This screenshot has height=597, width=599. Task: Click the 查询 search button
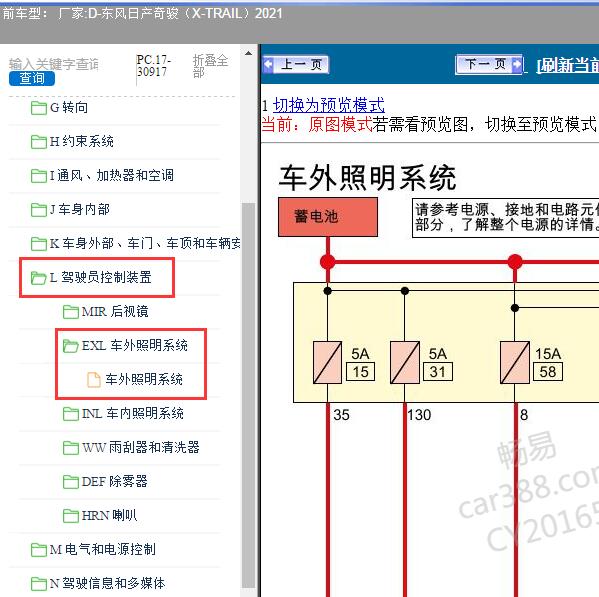[32, 78]
